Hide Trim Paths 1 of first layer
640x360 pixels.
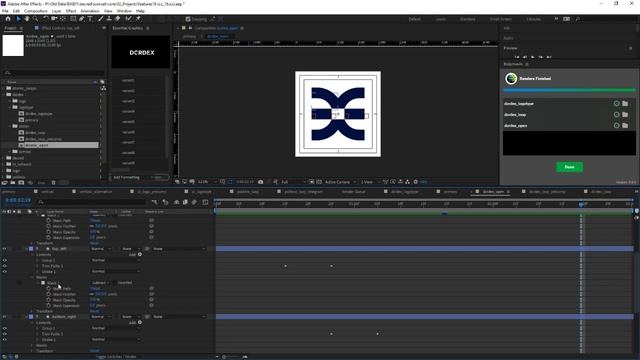click(4, 266)
